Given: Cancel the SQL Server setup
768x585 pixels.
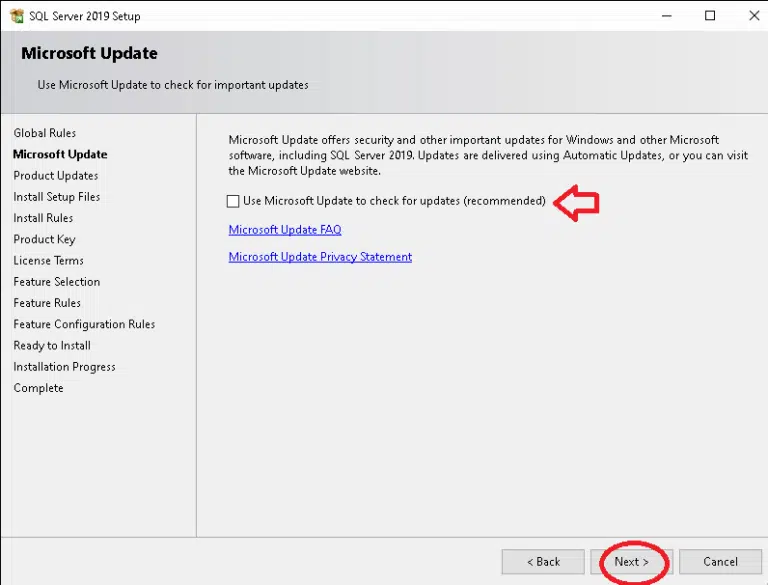Looking at the screenshot, I should (x=720, y=561).
